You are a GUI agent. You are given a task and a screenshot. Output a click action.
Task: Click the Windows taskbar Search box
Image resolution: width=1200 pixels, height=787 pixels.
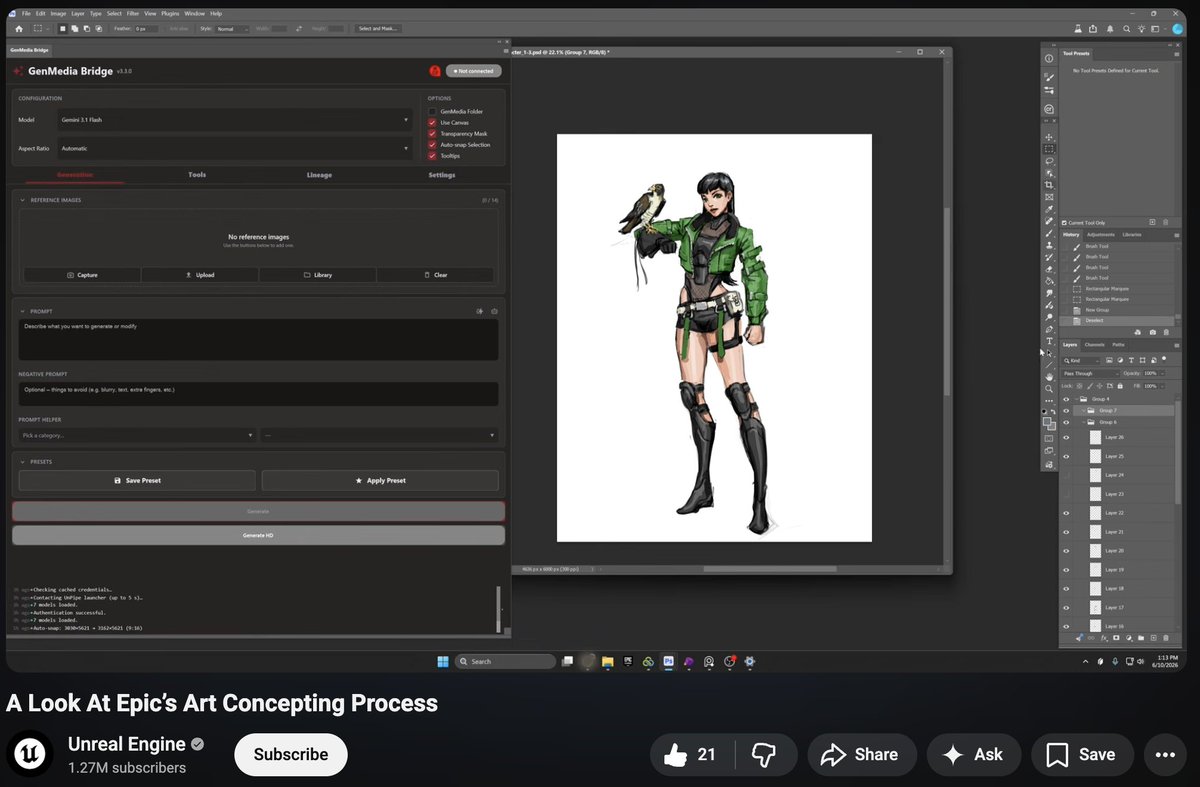click(x=505, y=662)
